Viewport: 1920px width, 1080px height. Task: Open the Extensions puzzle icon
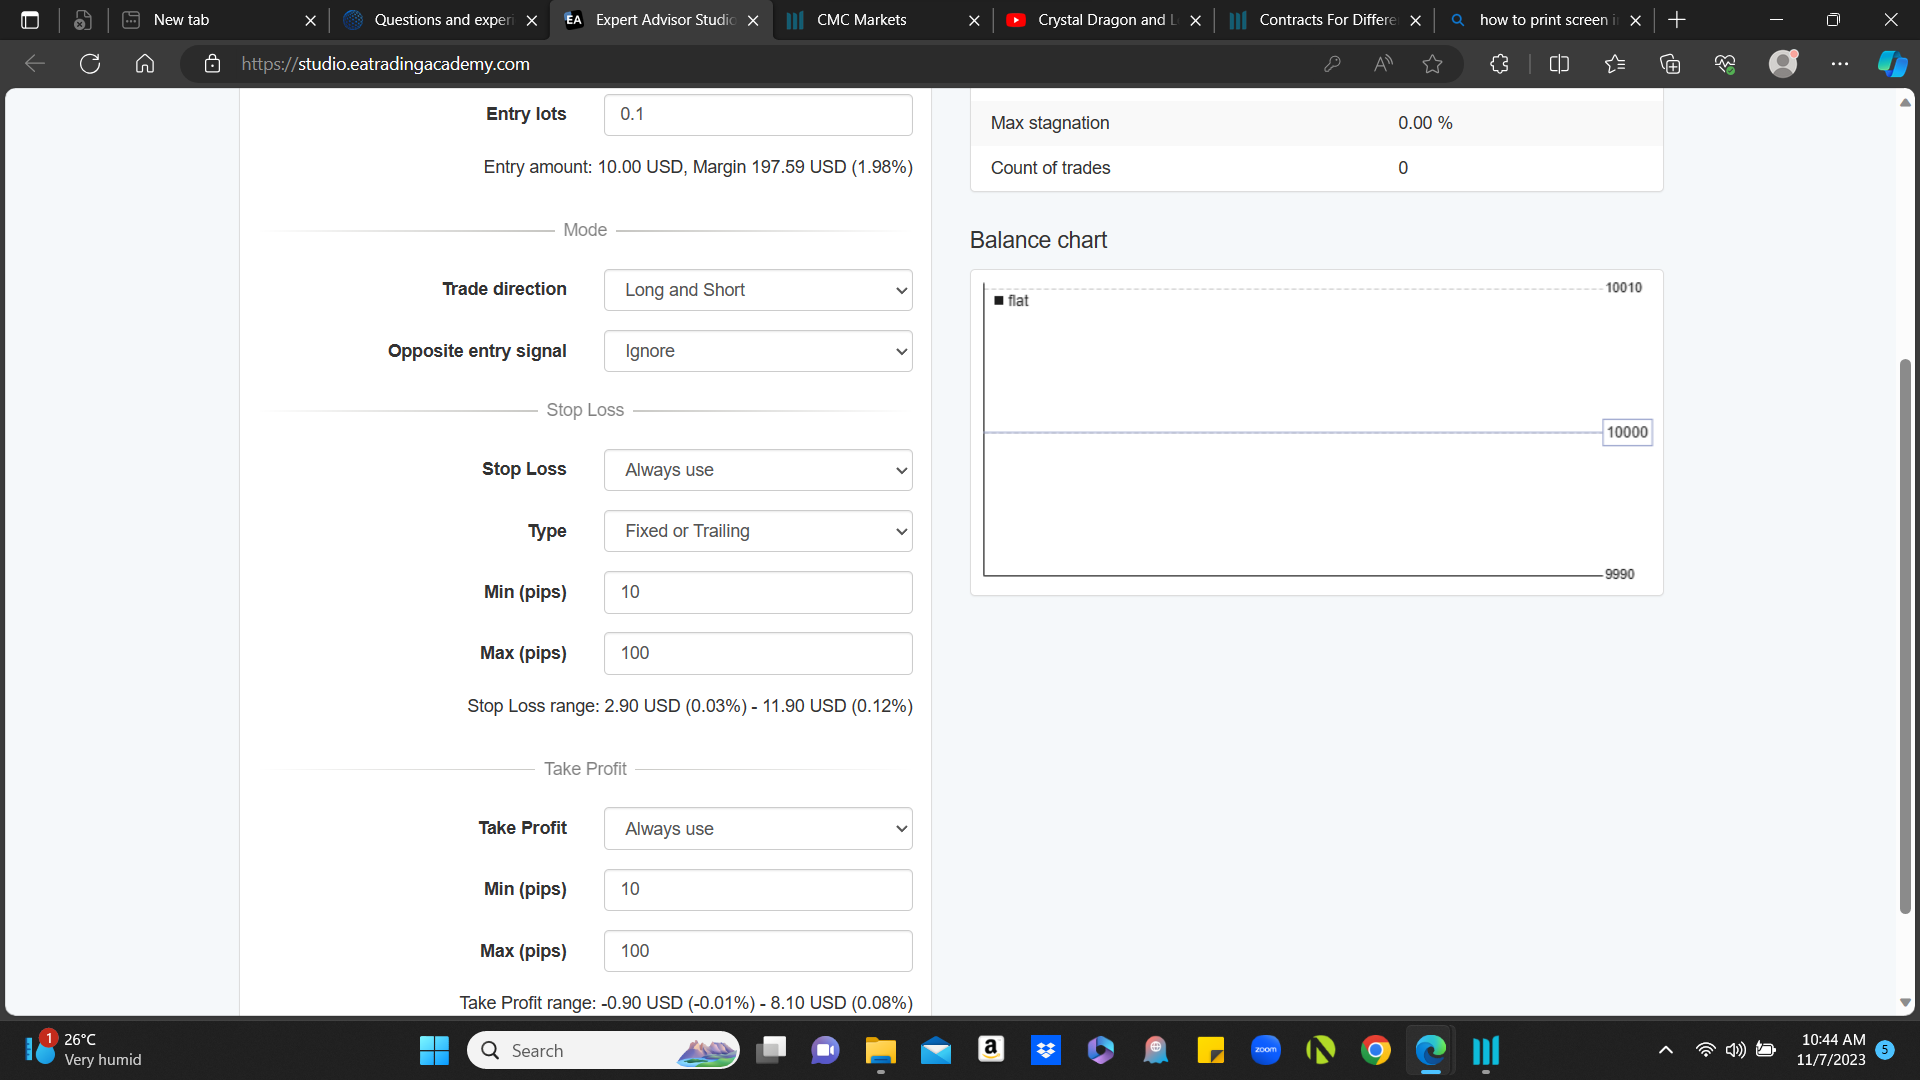[x=1499, y=64]
